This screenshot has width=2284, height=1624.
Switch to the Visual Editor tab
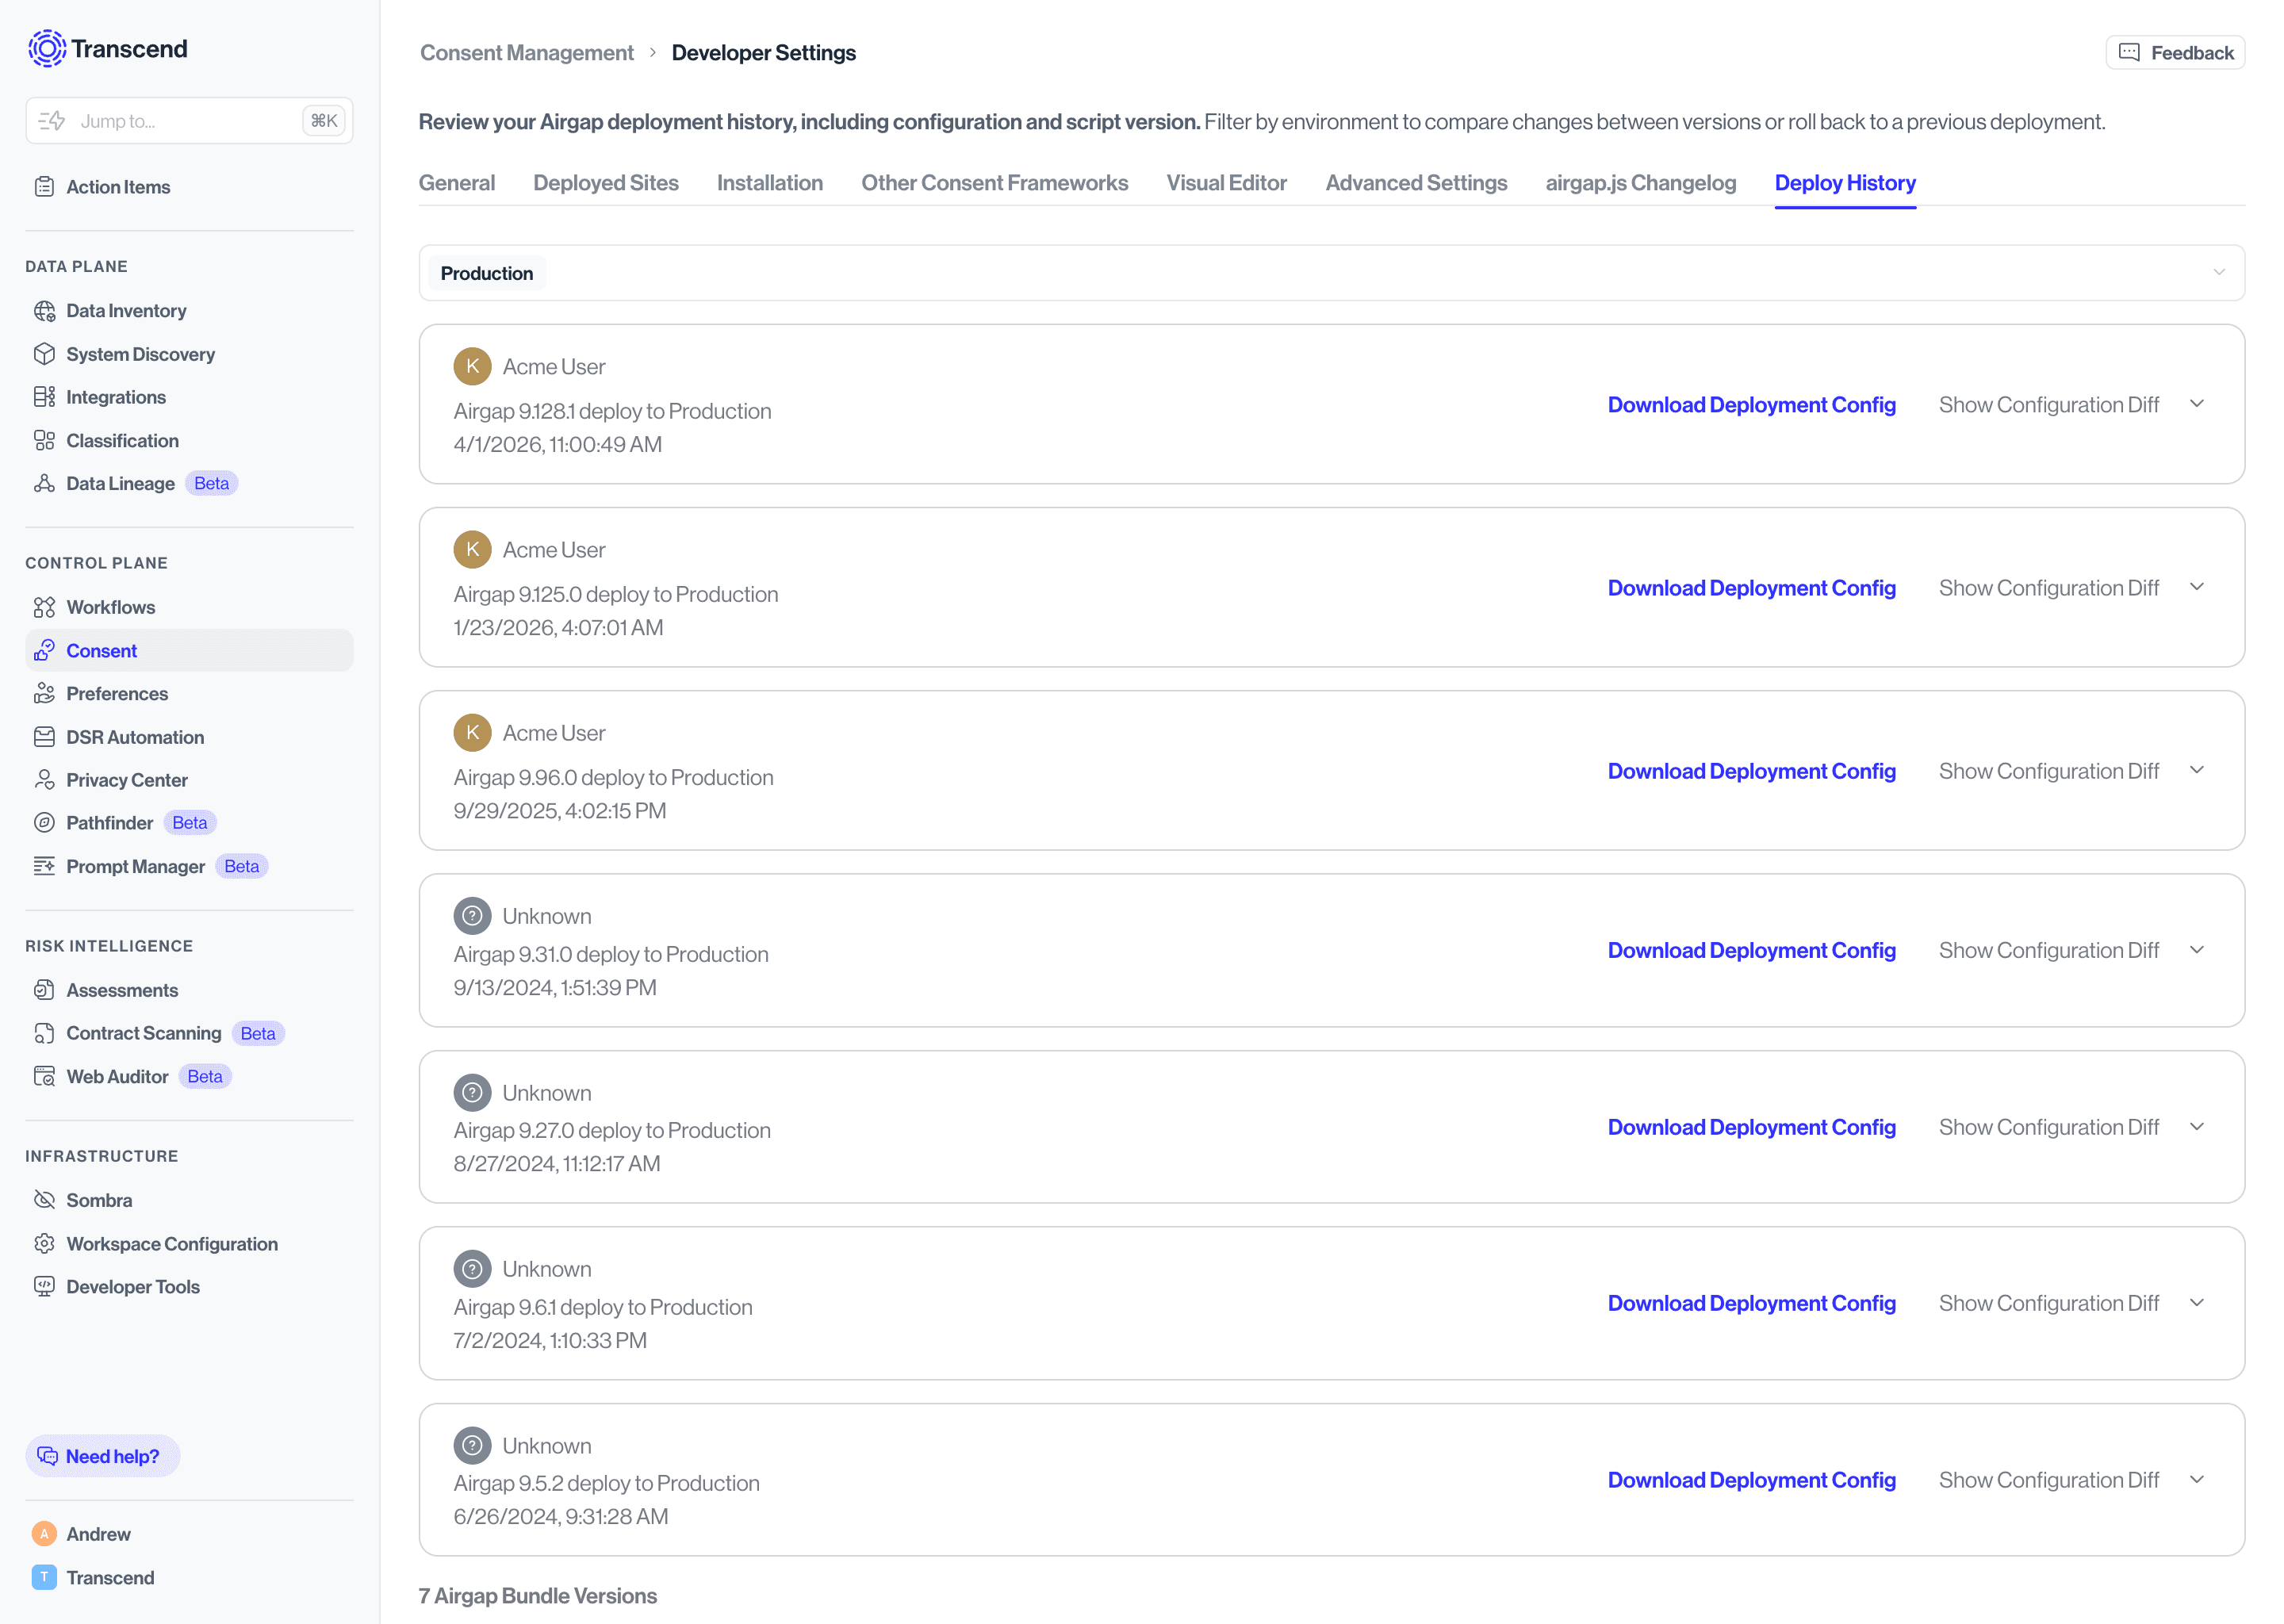[1227, 183]
